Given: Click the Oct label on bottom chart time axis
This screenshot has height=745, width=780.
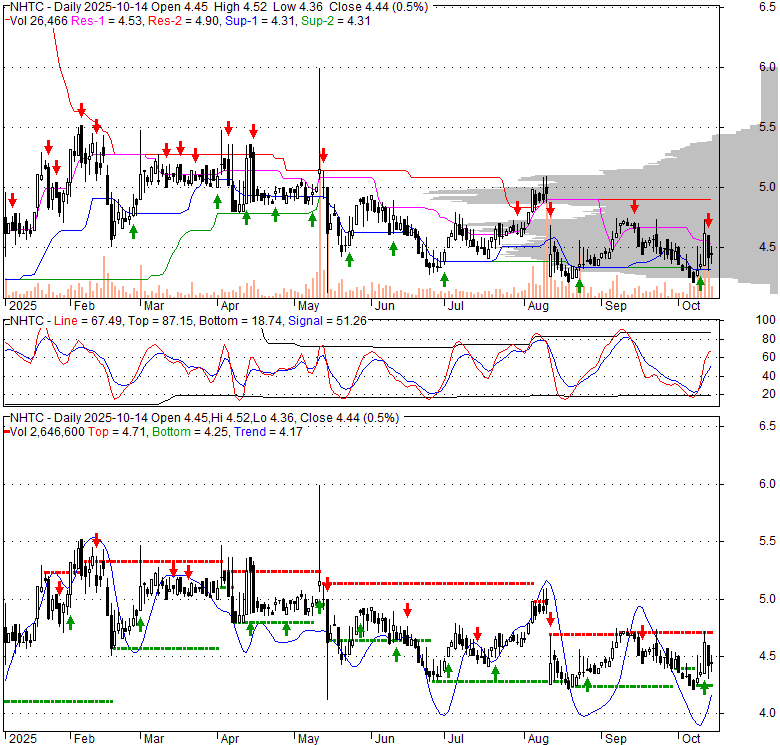Looking at the screenshot, I should (691, 739).
